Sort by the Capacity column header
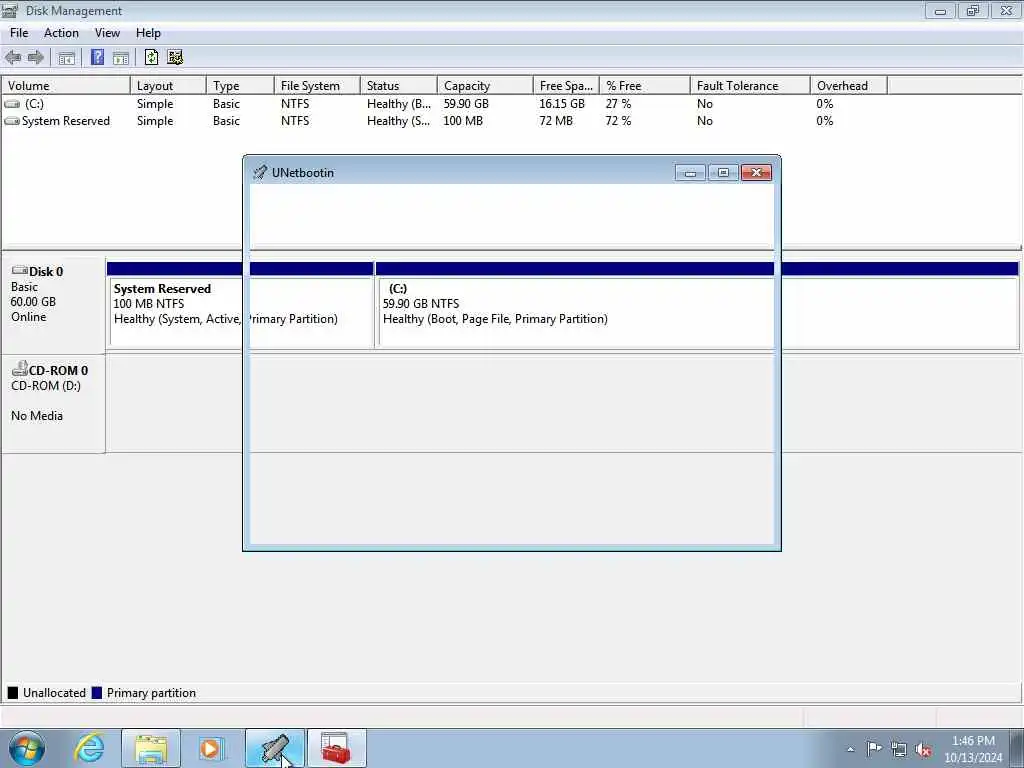This screenshot has height=768, width=1024. [485, 86]
